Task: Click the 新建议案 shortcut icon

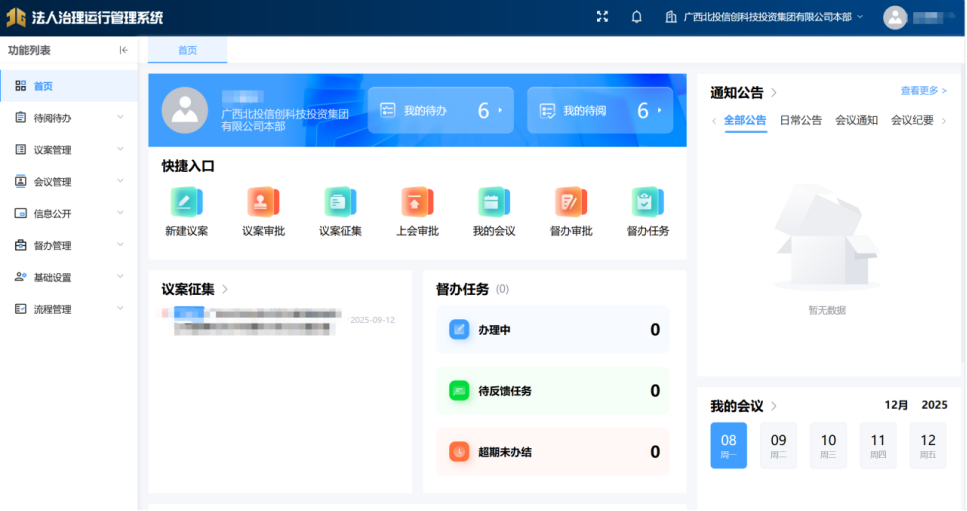Action: coord(186,203)
